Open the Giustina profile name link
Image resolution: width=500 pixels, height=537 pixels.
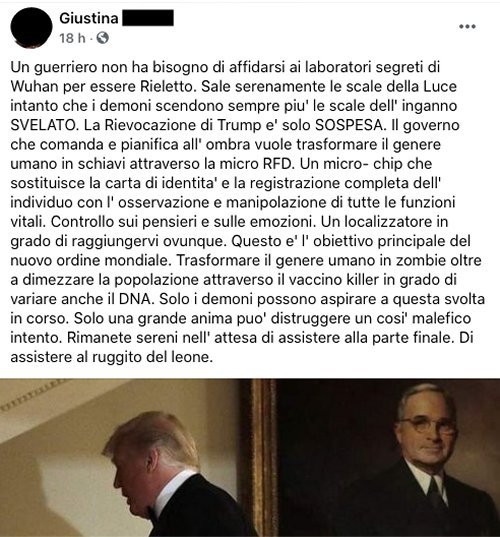point(89,18)
